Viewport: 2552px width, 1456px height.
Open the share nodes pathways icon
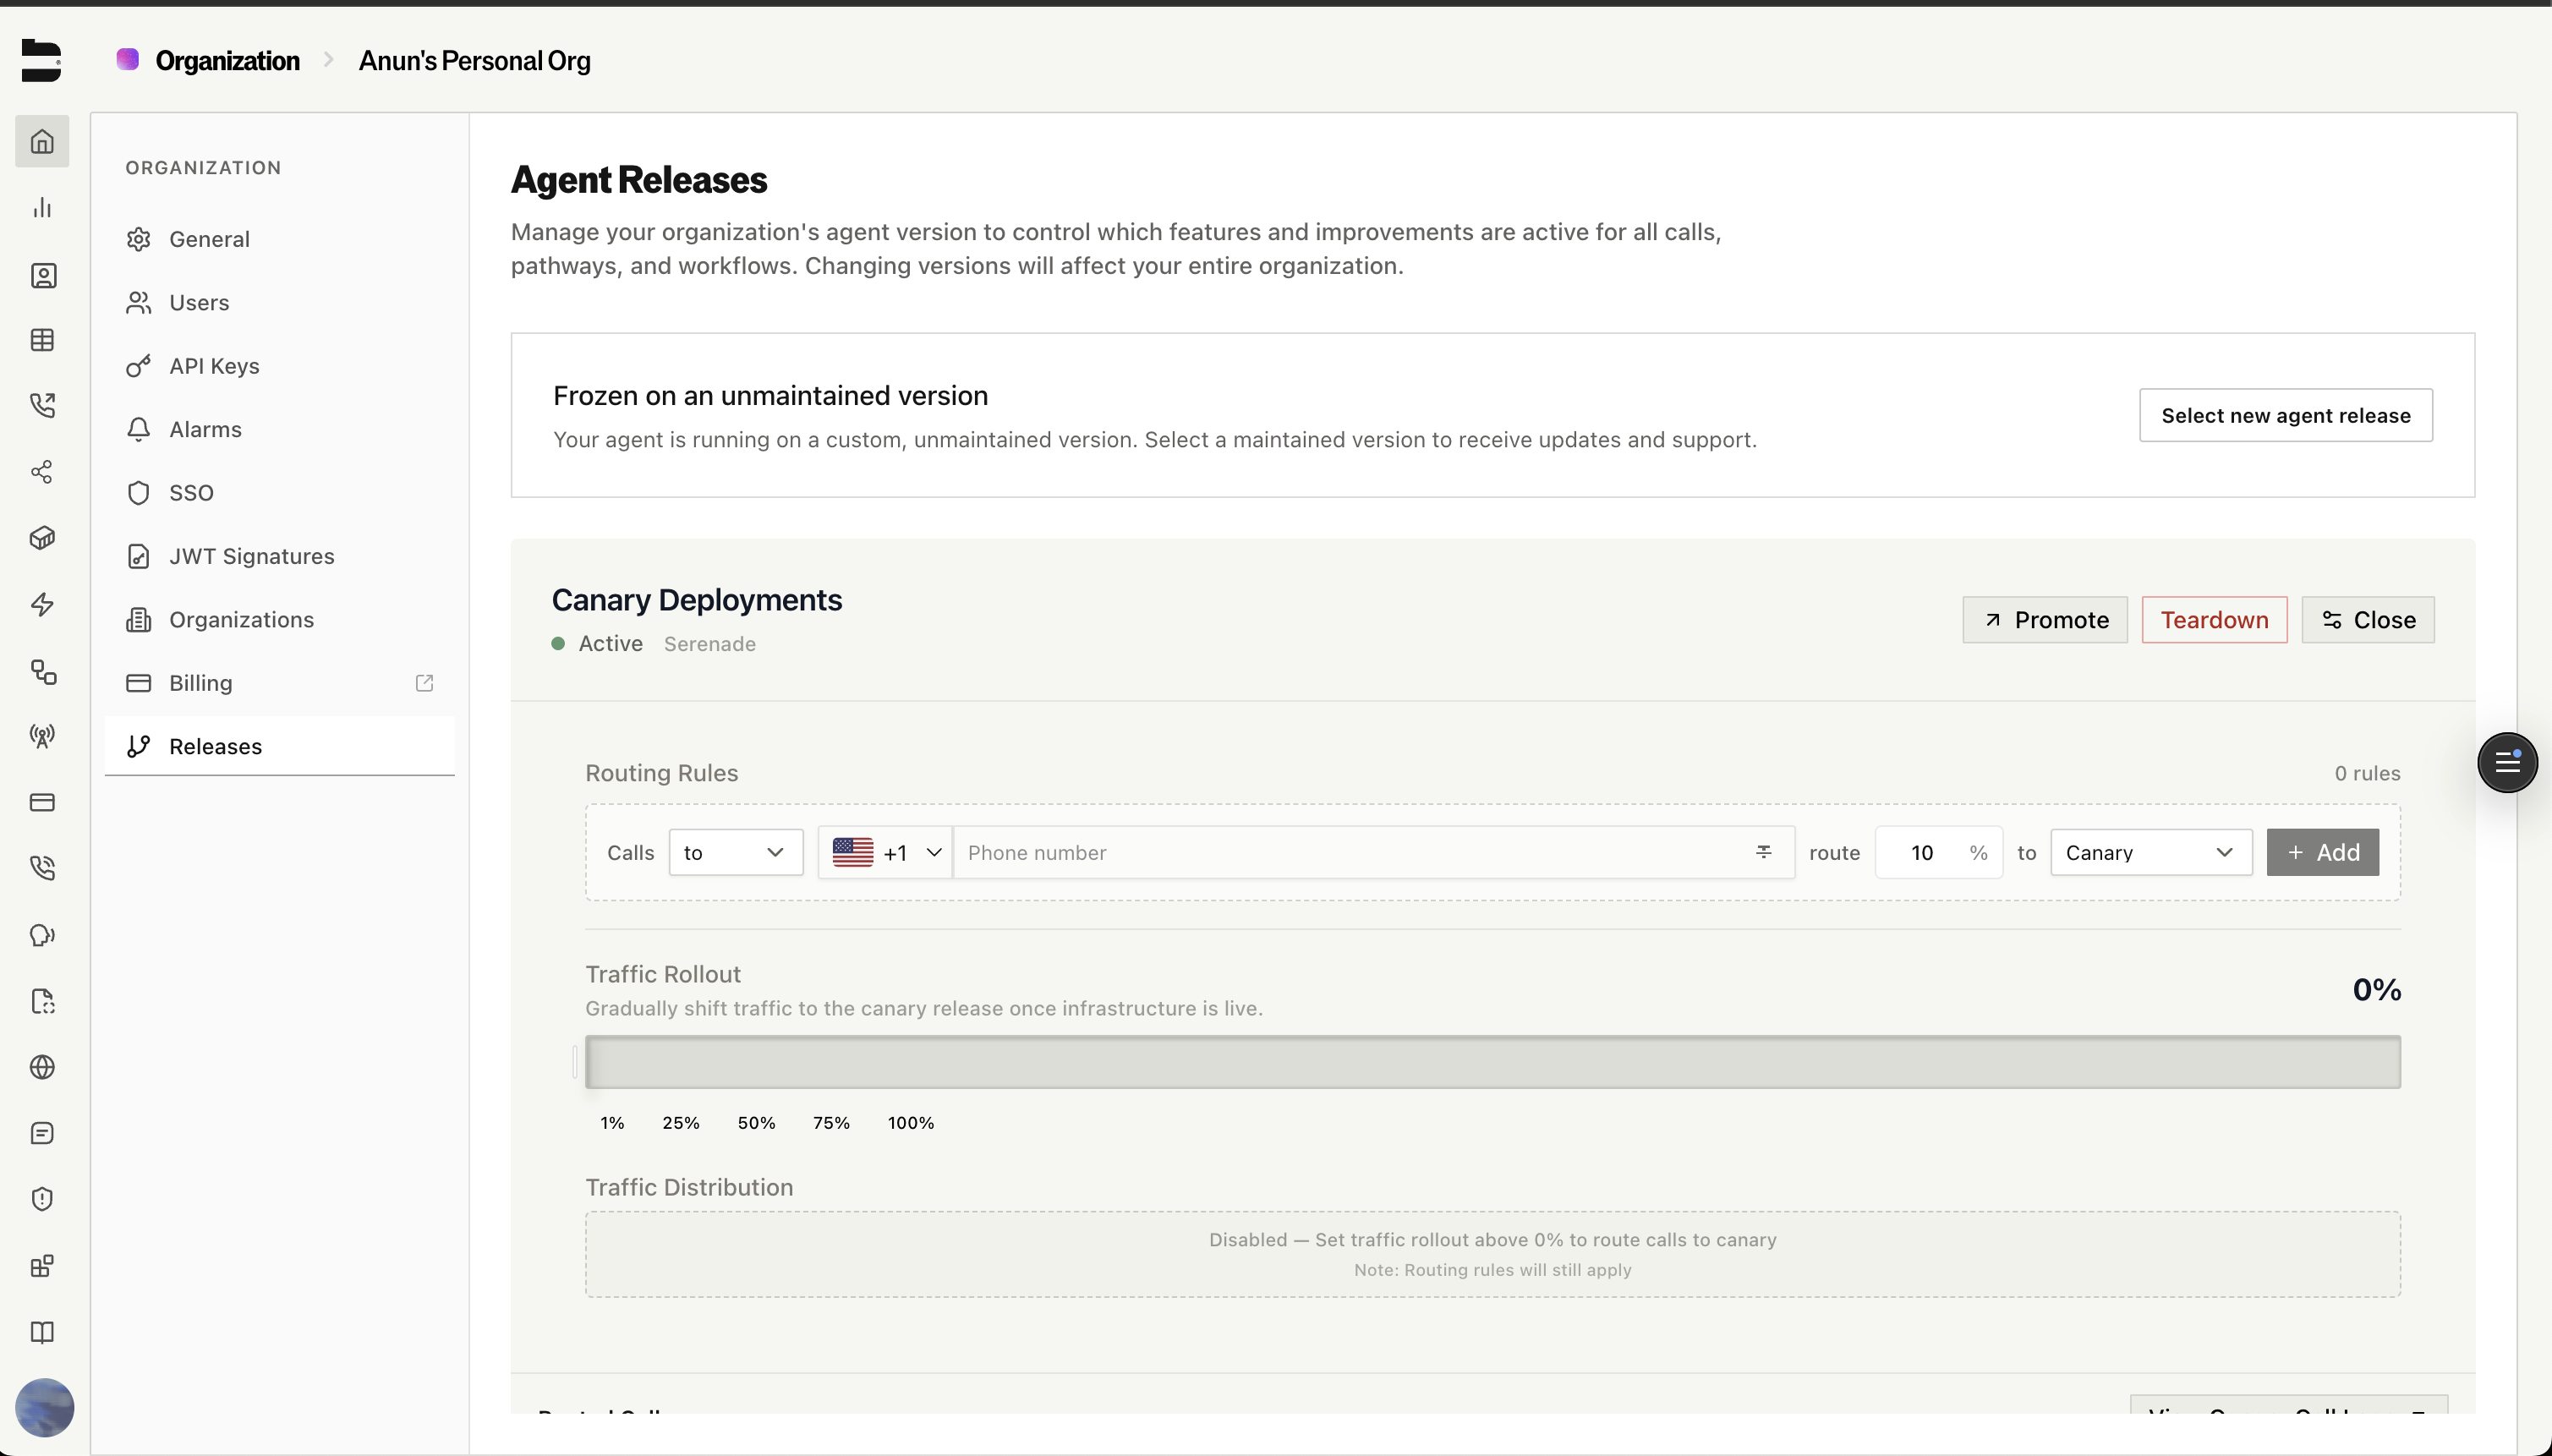click(42, 472)
